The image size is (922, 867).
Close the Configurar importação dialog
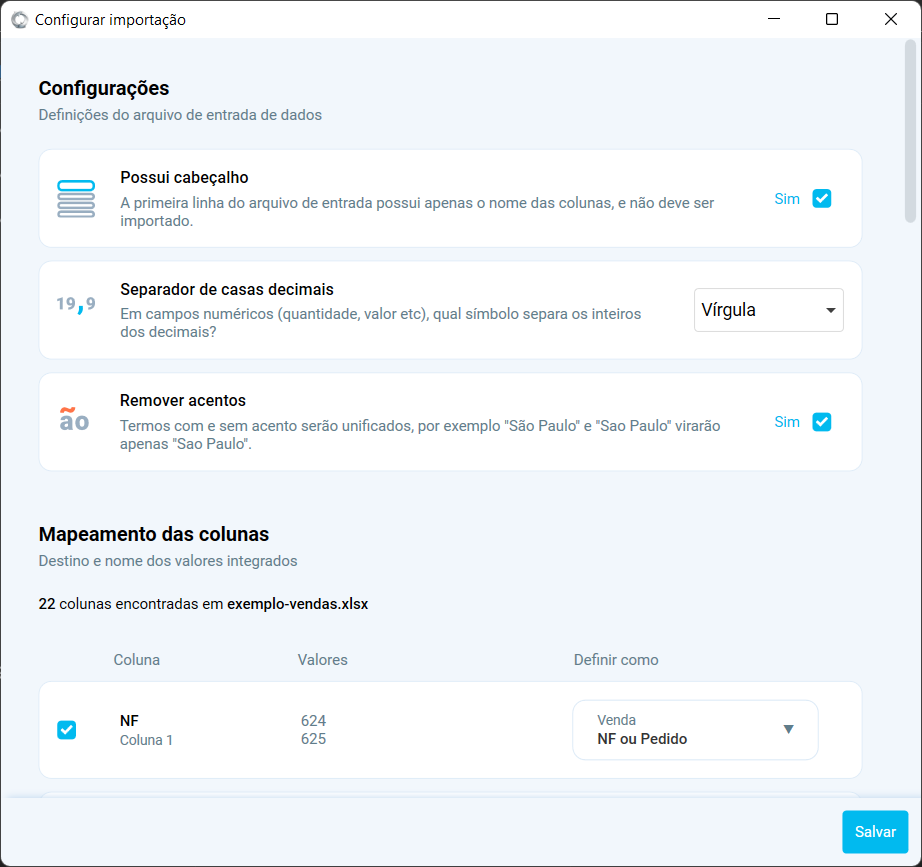(x=891, y=19)
